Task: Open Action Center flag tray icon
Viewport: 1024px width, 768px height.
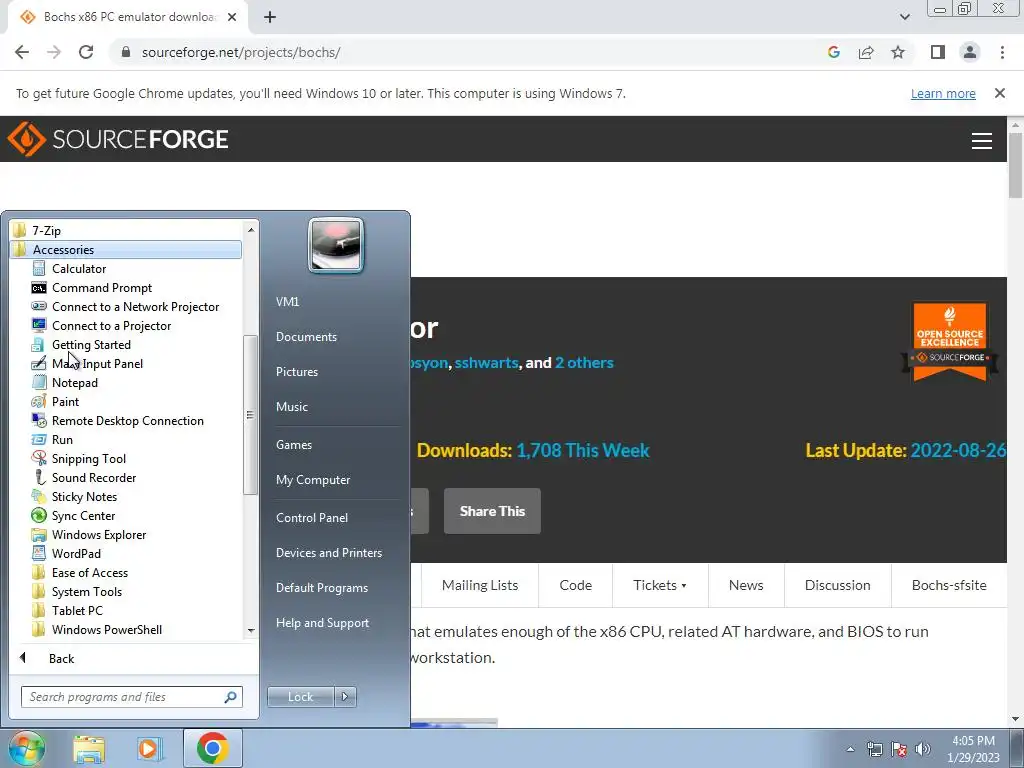Action: [x=899, y=748]
